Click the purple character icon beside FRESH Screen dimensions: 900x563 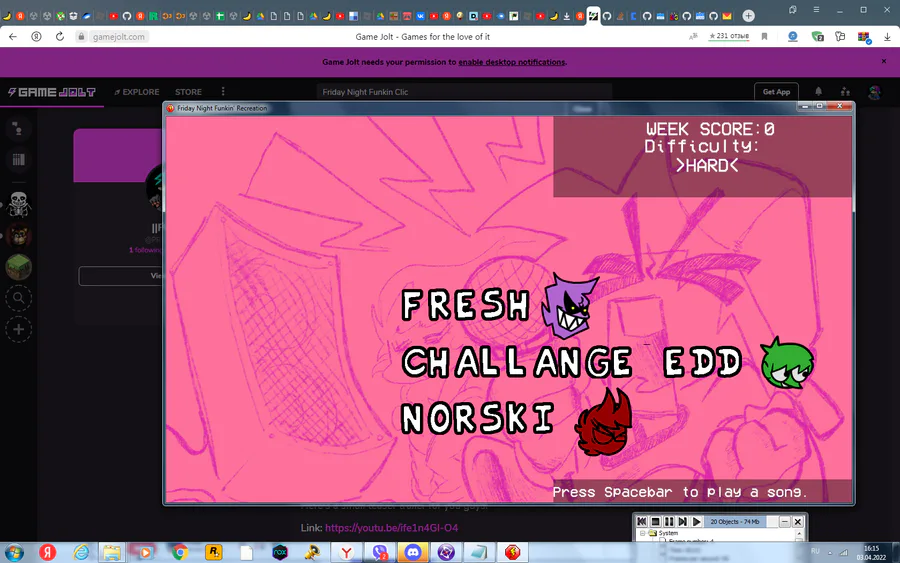click(569, 305)
